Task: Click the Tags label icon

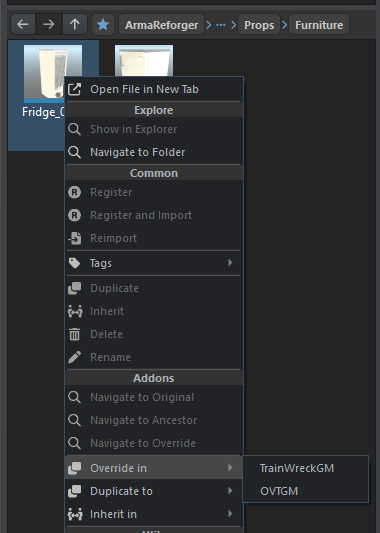Action: tap(74, 263)
